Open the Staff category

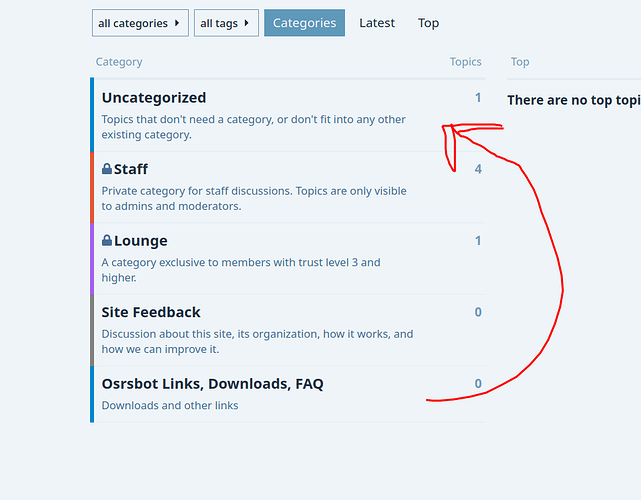(131, 169)
